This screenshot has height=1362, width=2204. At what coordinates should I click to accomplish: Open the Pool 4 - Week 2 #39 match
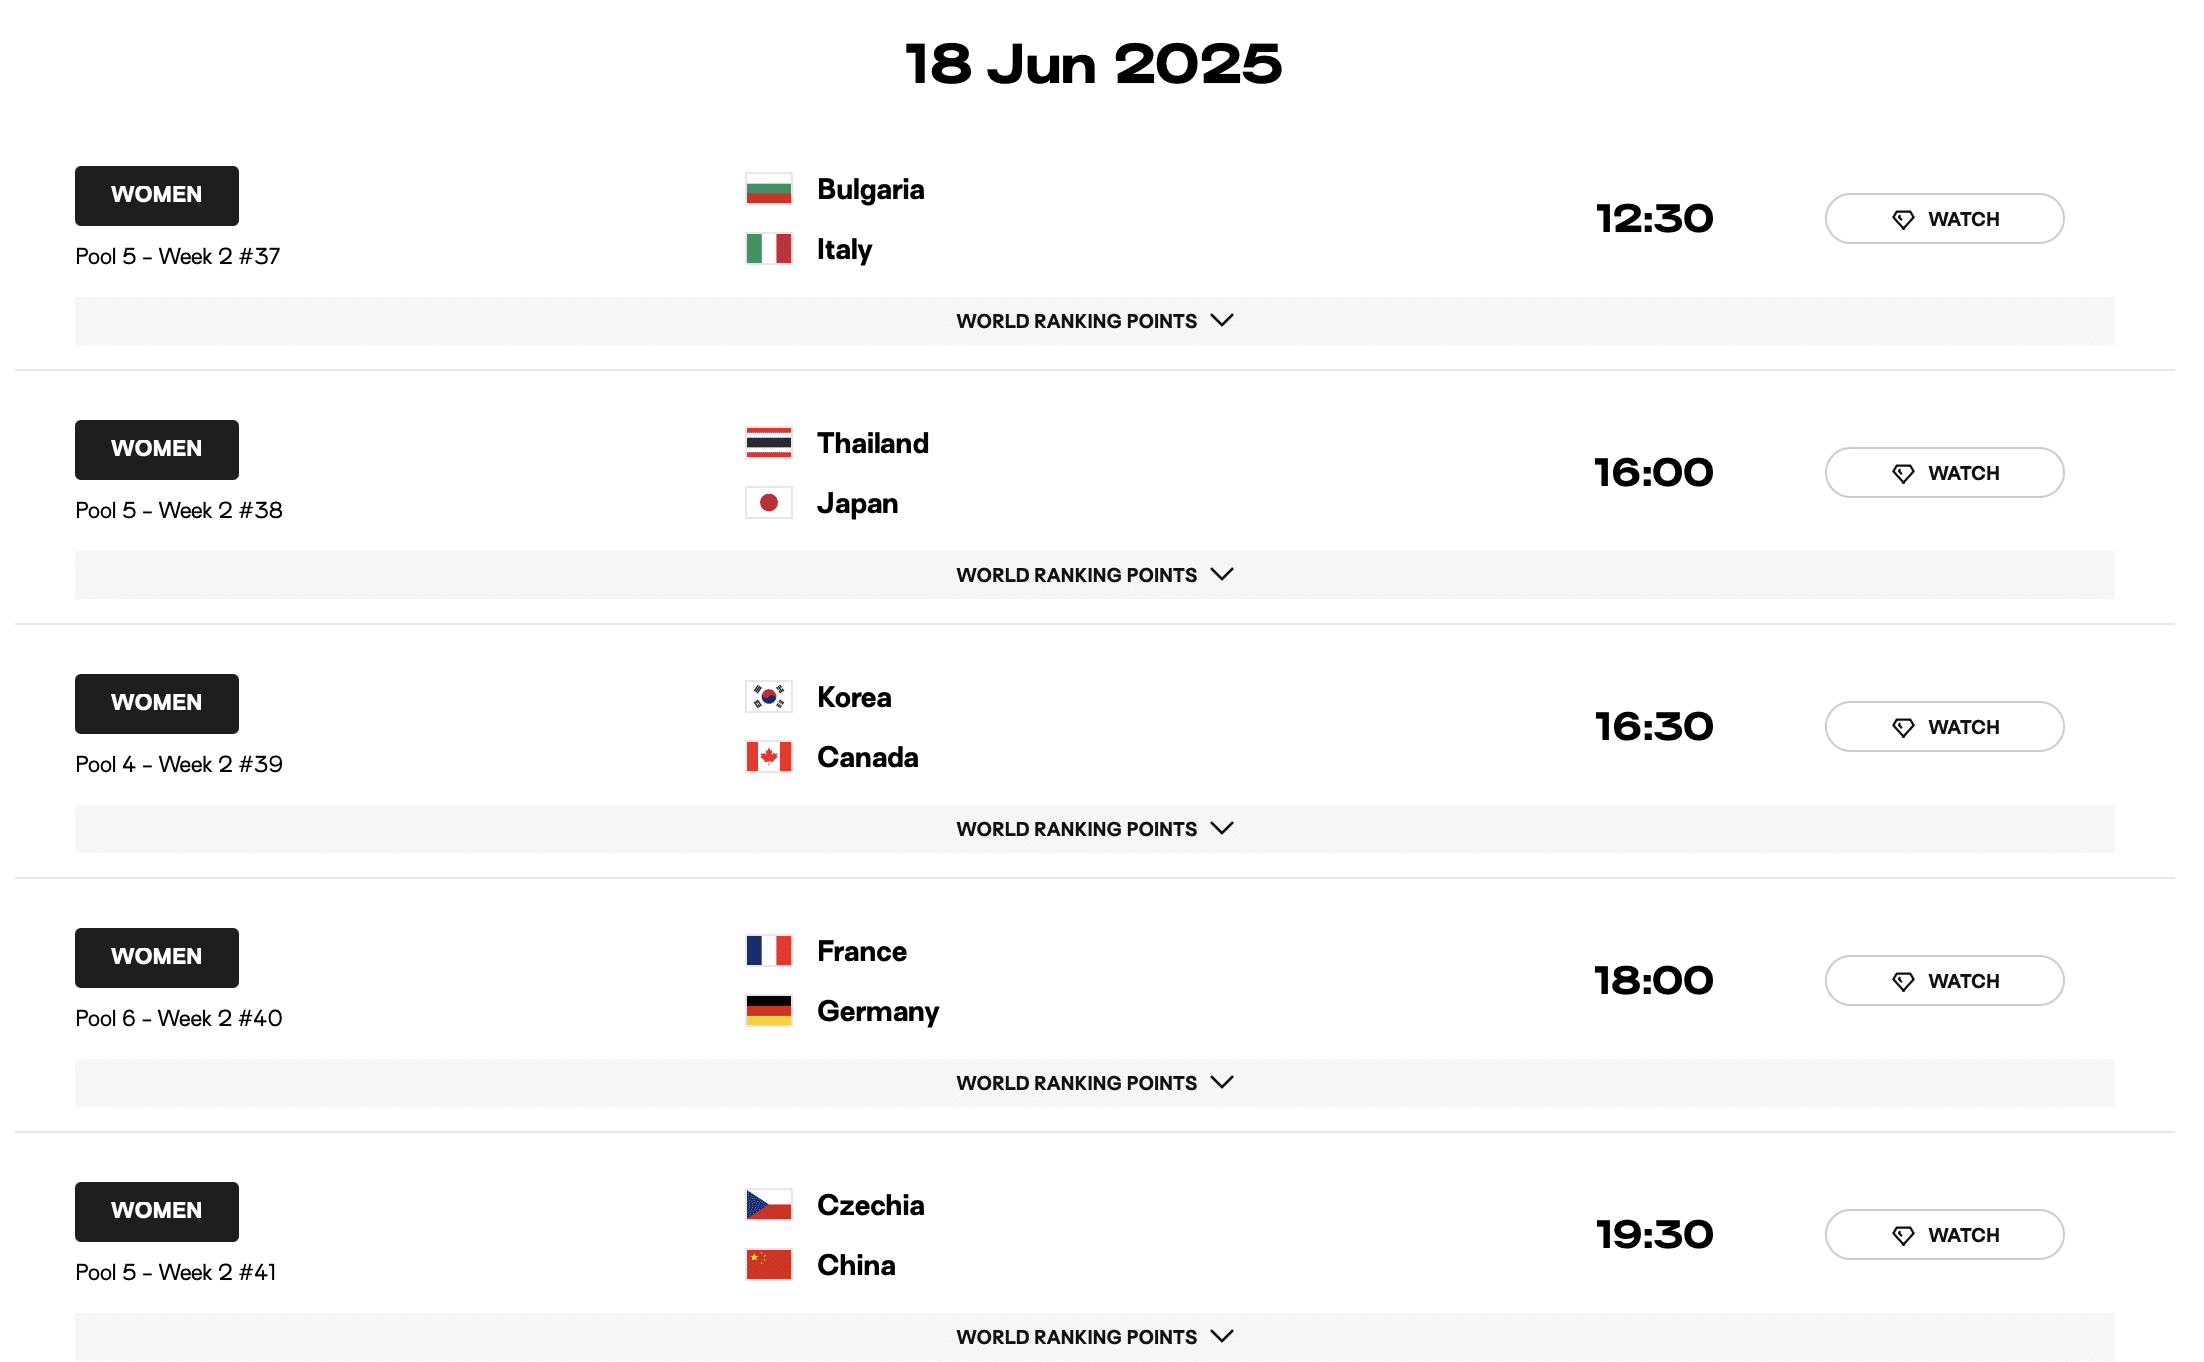(179, 765)
